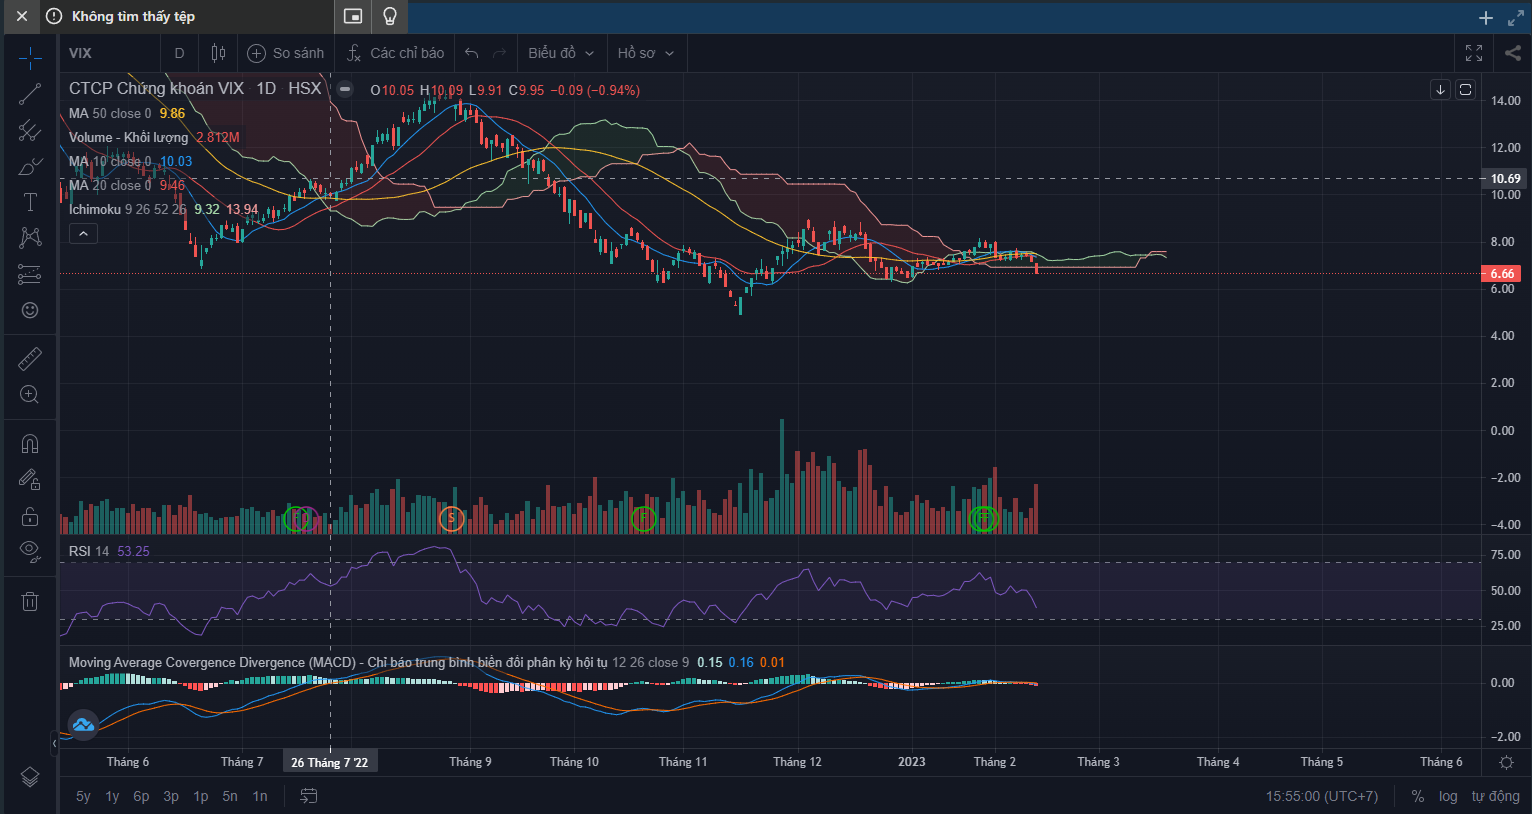This screenshot has width=1532, height=814.
Task: Open the Hồ sơ dropdown menu
Action: tap(645, 53)
